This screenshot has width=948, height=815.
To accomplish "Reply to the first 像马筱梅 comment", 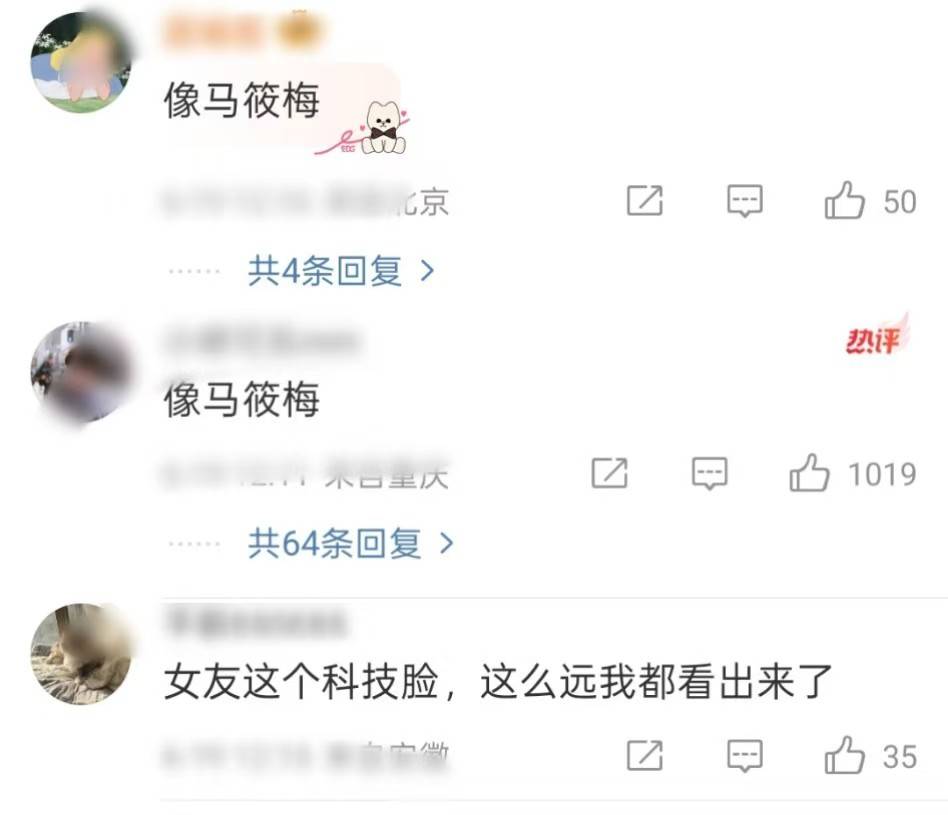I will pos(744,201).
